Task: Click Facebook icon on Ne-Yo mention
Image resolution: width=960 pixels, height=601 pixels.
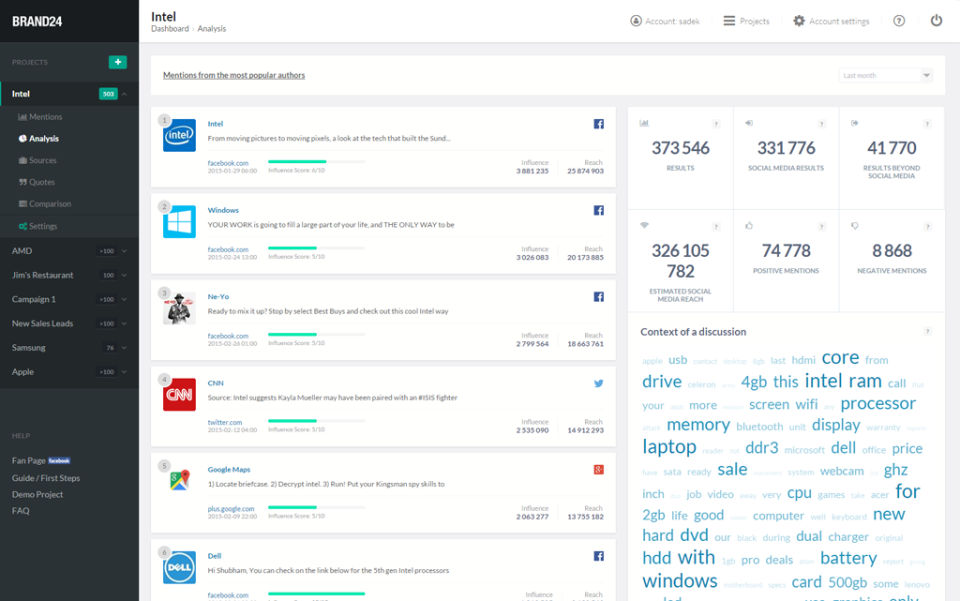Action: click(x=599, y=296)
